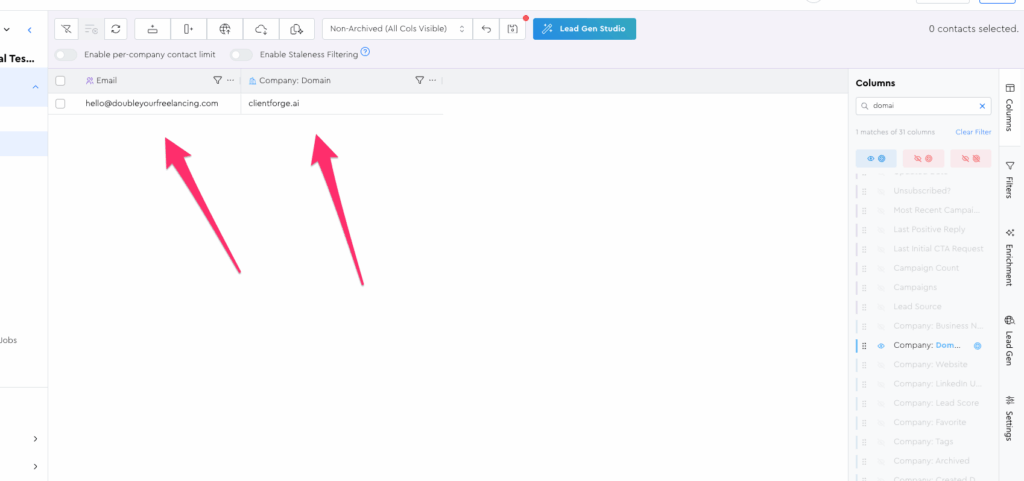Image resolution: width=1024 pixels, height=481 pixels.
Task: Click the add column toolbar icon
Action: [189, 29]
